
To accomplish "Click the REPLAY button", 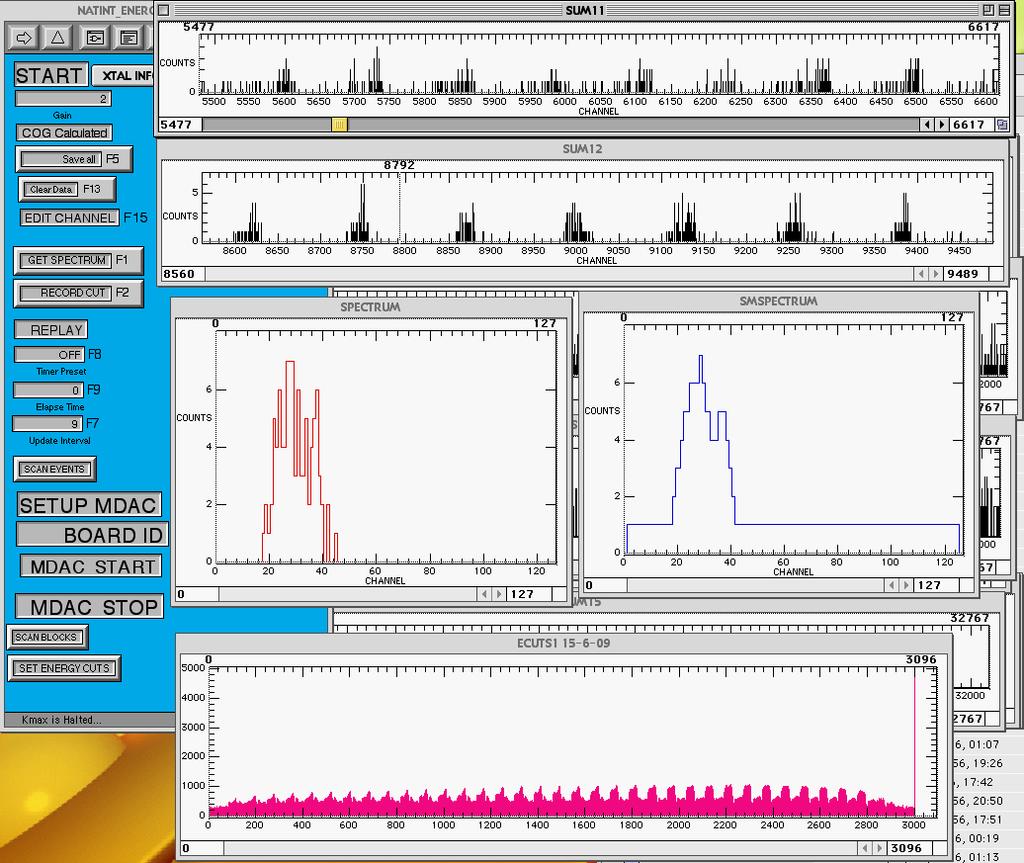I will (x=51, y=330).
